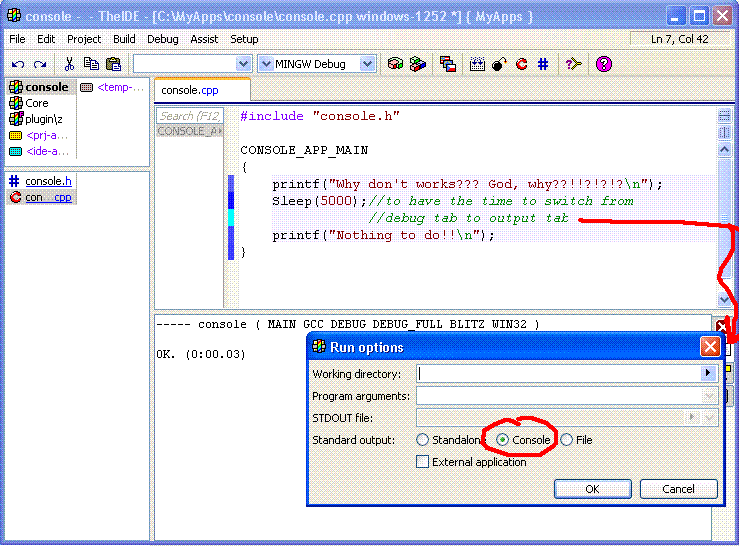The image size is (739, 546).
Task: Select the Console output radio button
Action: click(504, 440)
